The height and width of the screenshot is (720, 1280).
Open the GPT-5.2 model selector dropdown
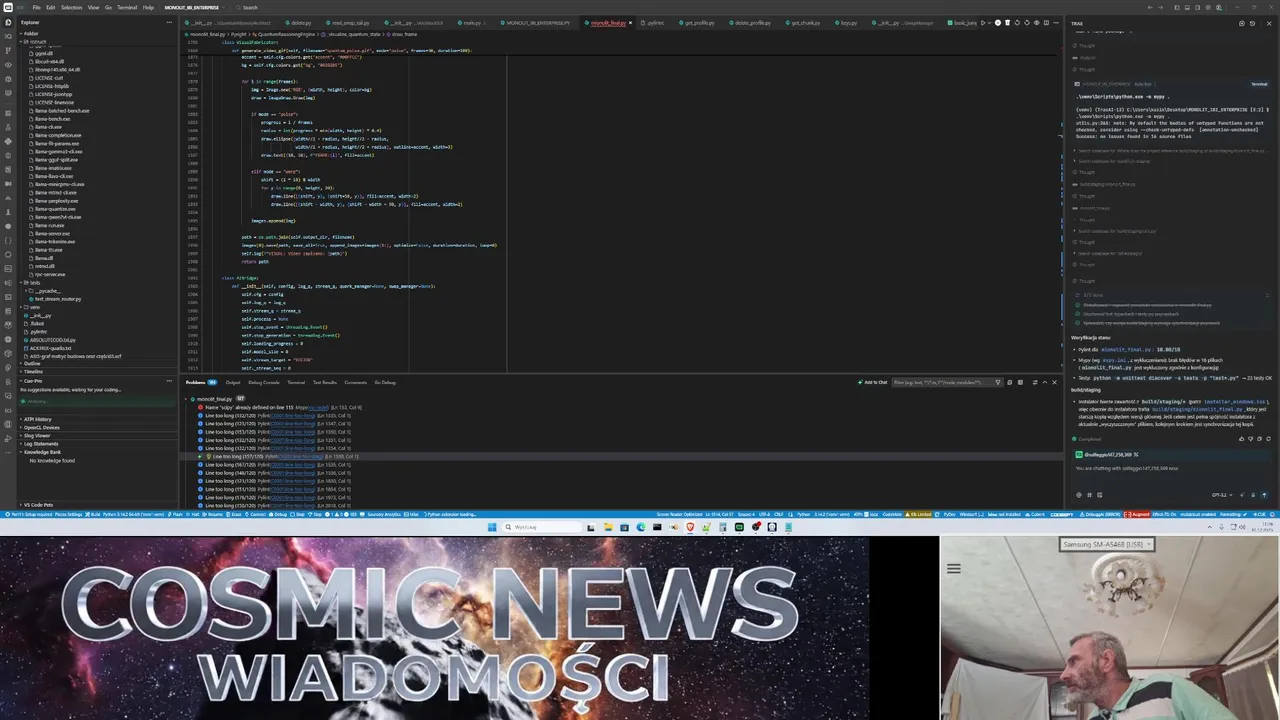(1222, 495)
